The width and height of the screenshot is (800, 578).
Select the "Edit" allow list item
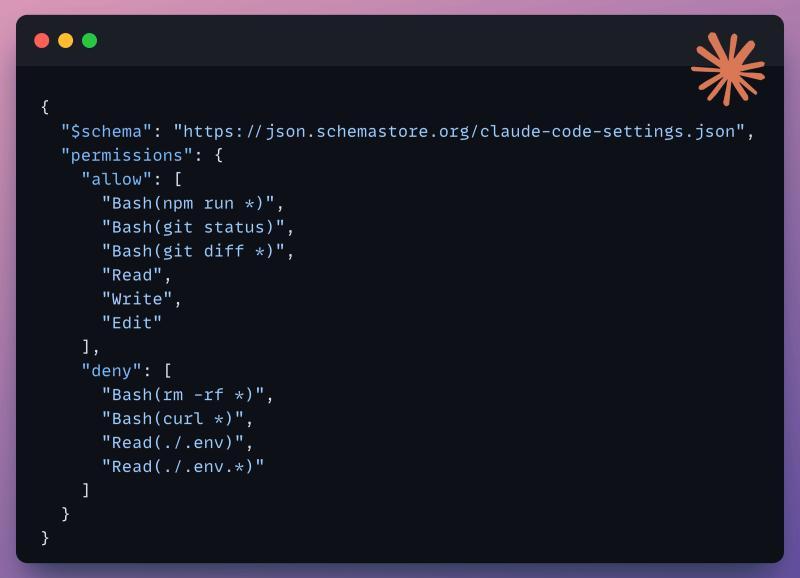tap(131, 323)
